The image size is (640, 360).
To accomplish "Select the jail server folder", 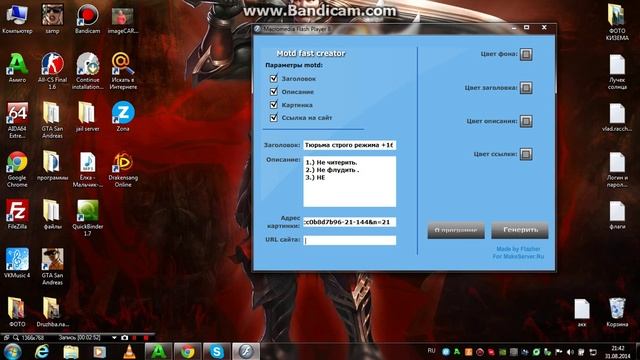I will pos(87,117).
